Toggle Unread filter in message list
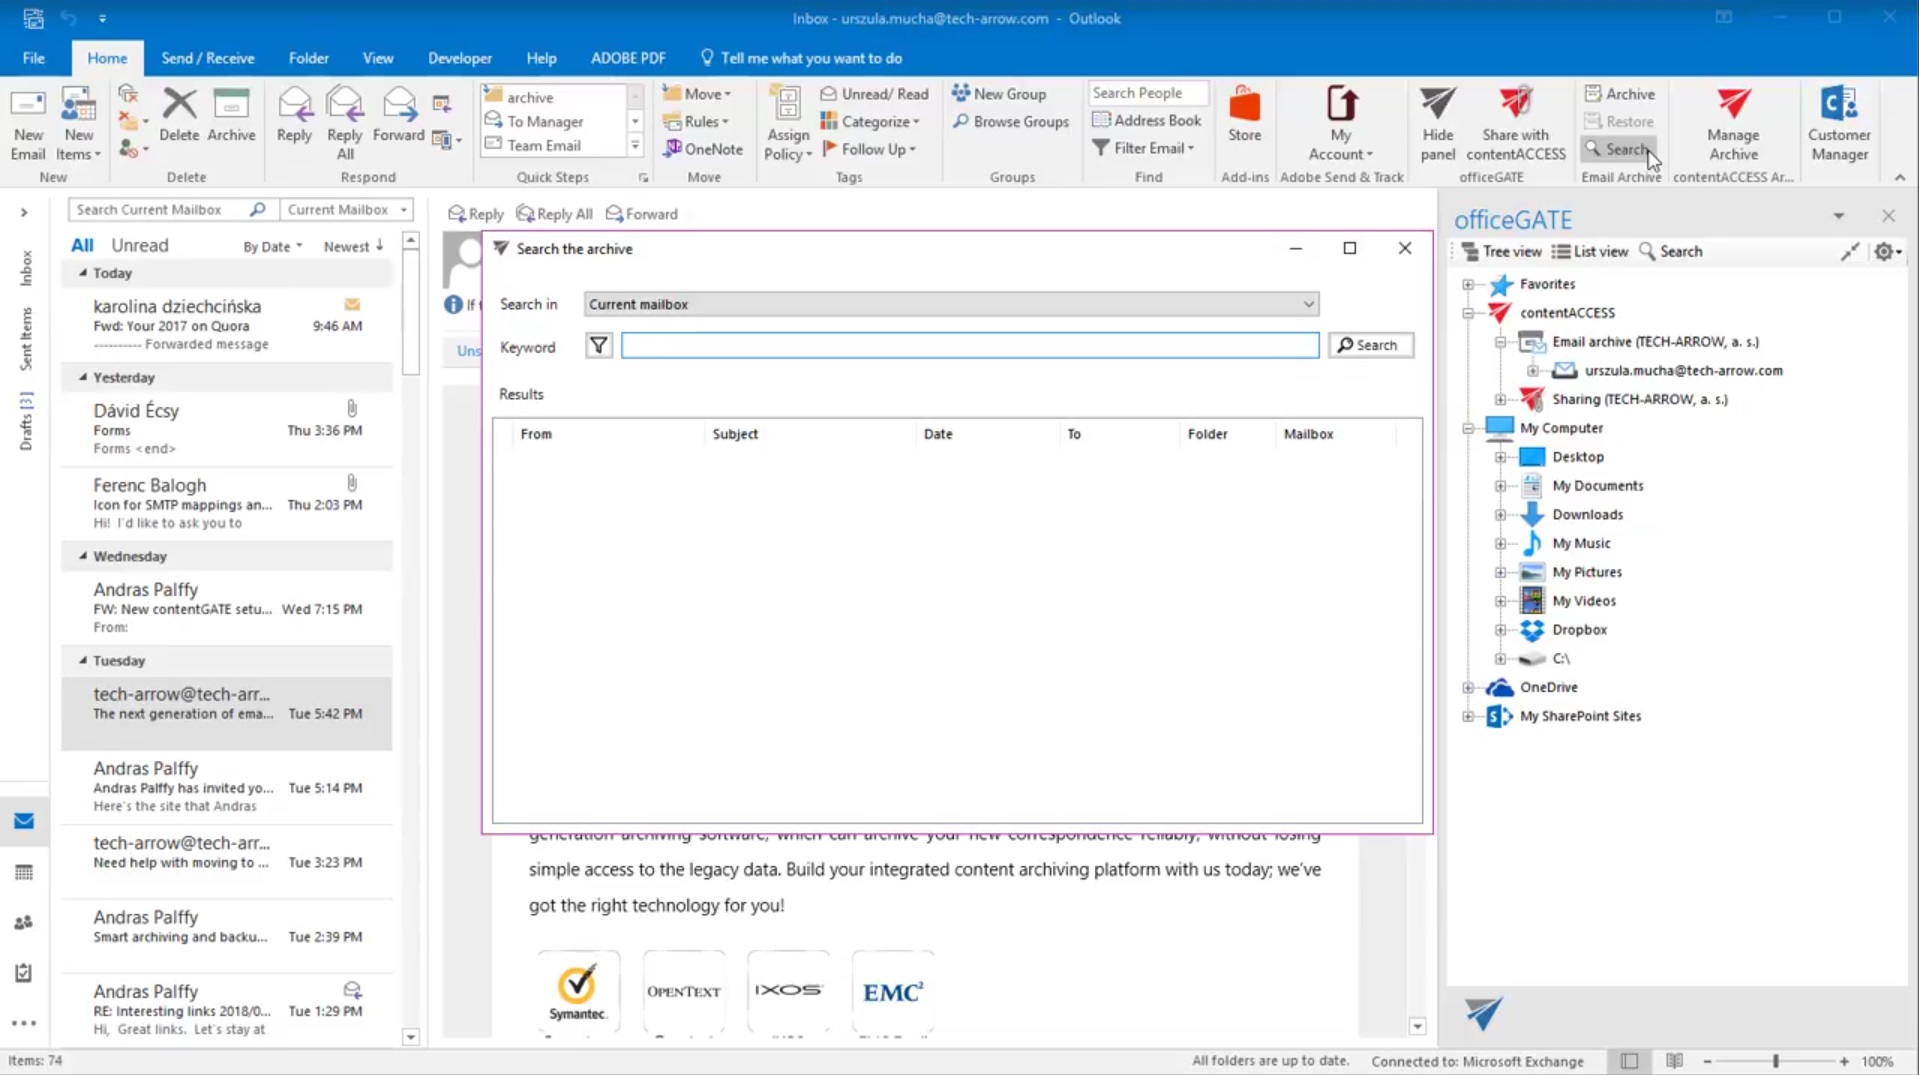Viewport: 1919px width, 1075px height. [x=139, y=244]
